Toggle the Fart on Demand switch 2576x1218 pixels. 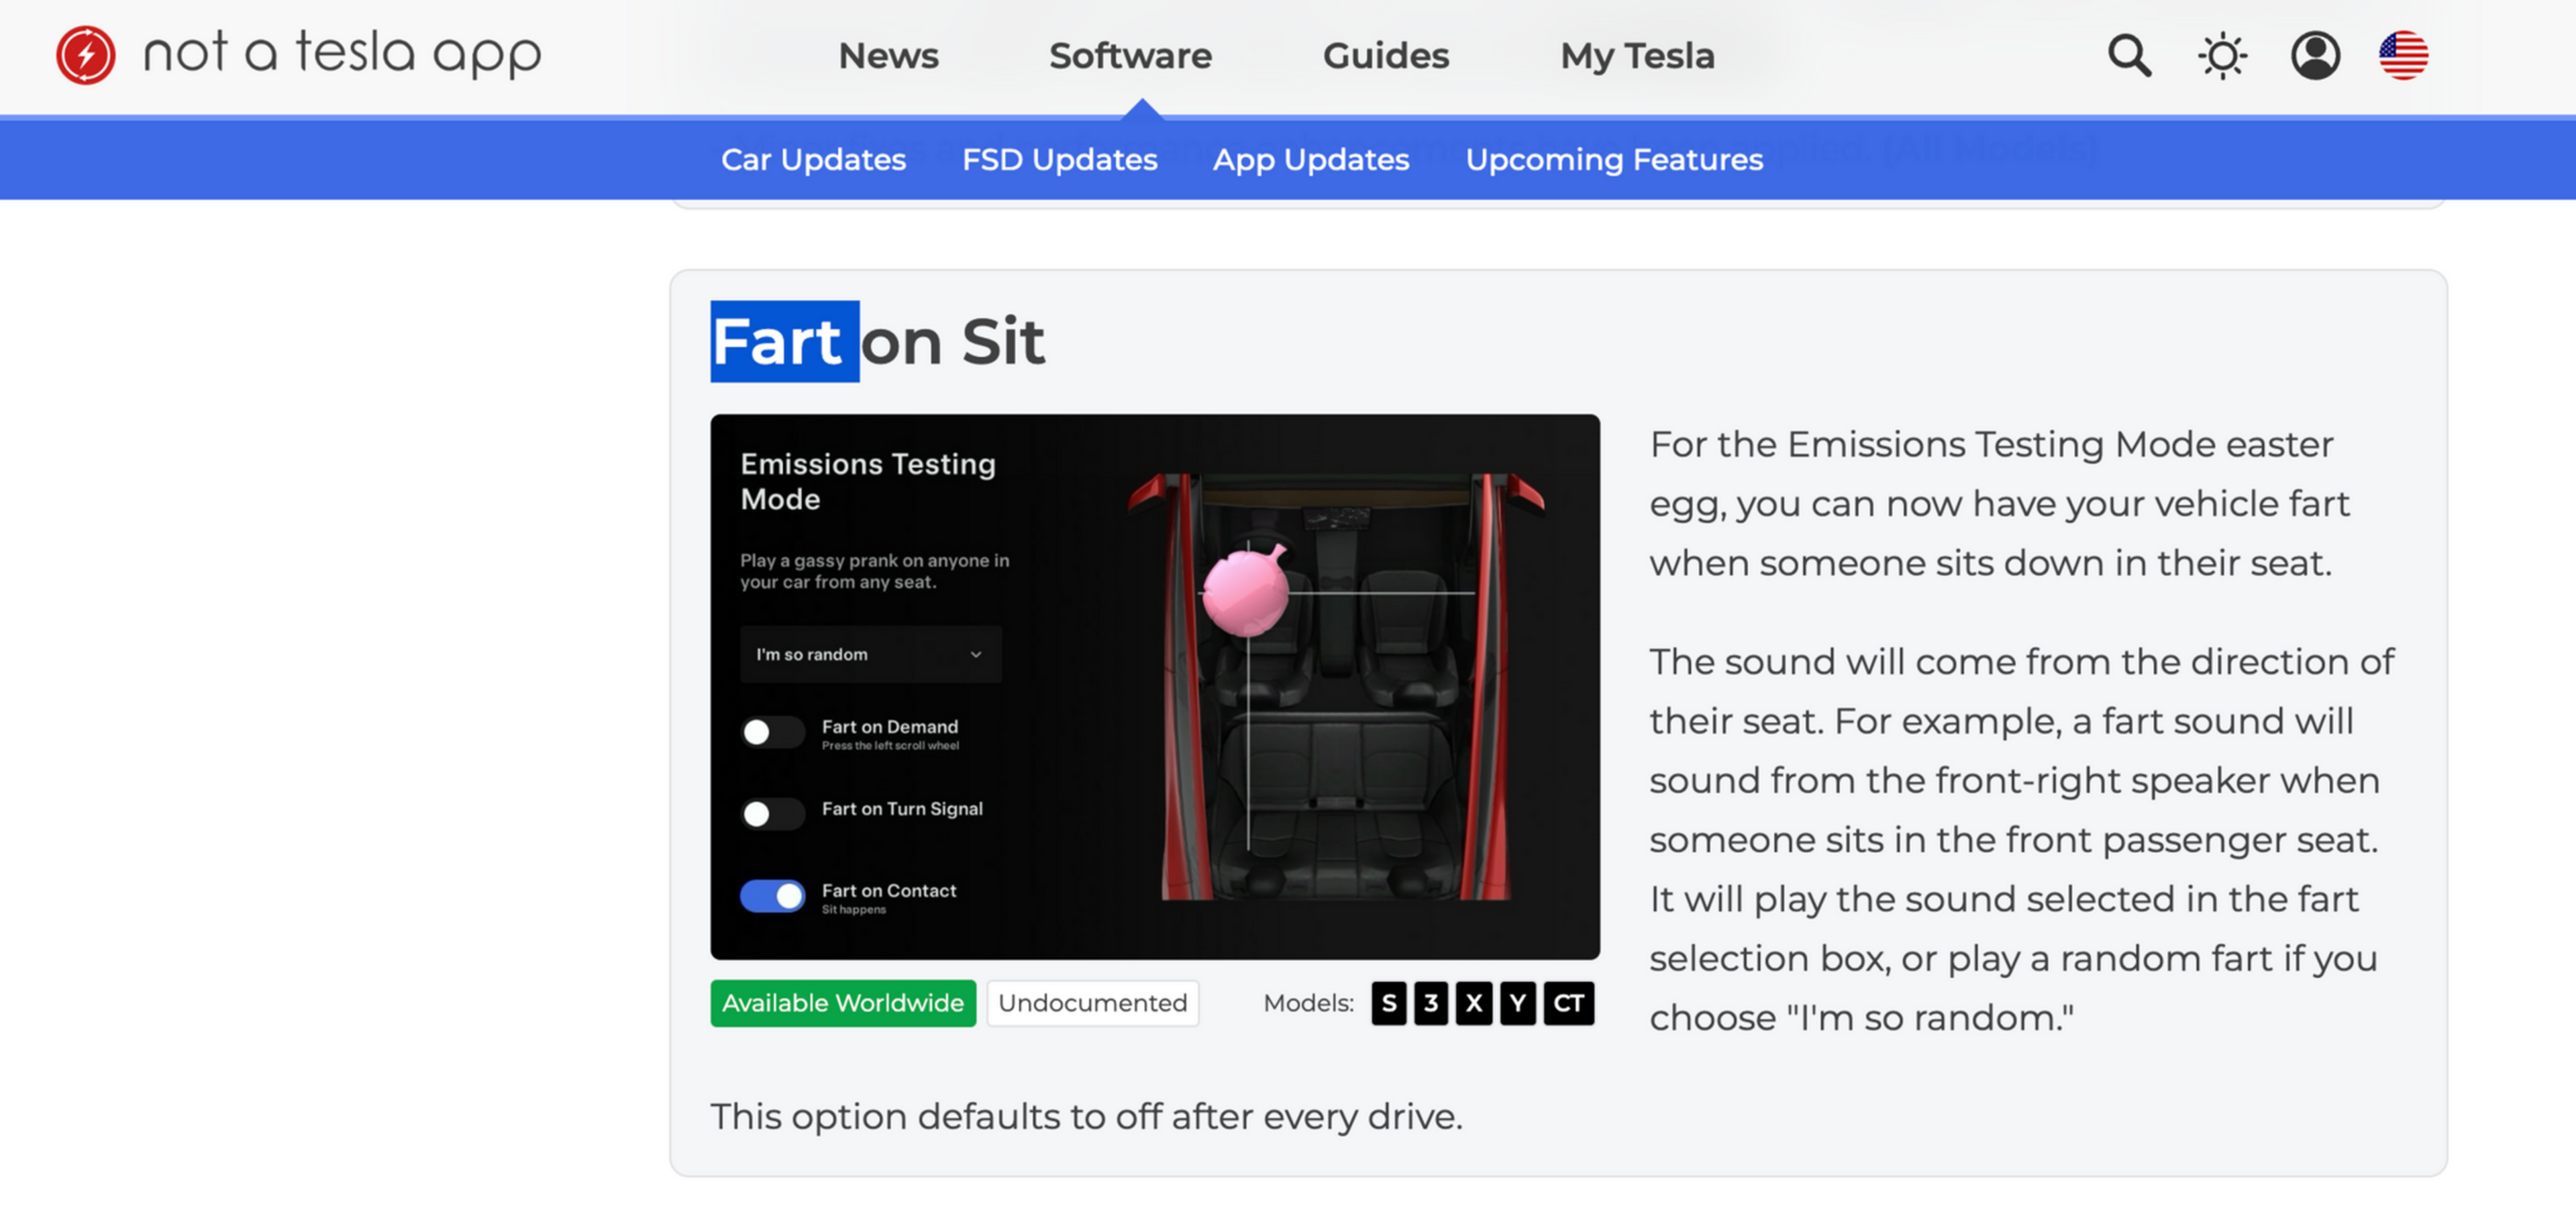[x=772, y=732]
